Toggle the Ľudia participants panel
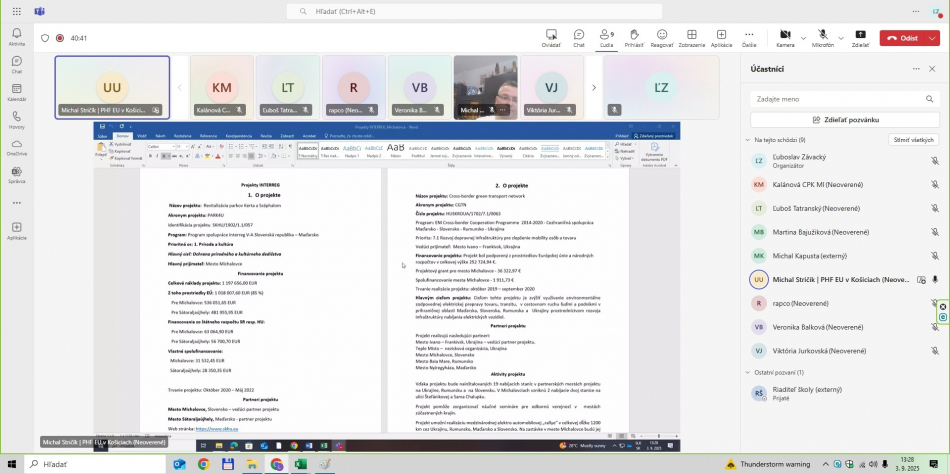The height and width of the screenshot is (474, 950). (x=606, y=37)
